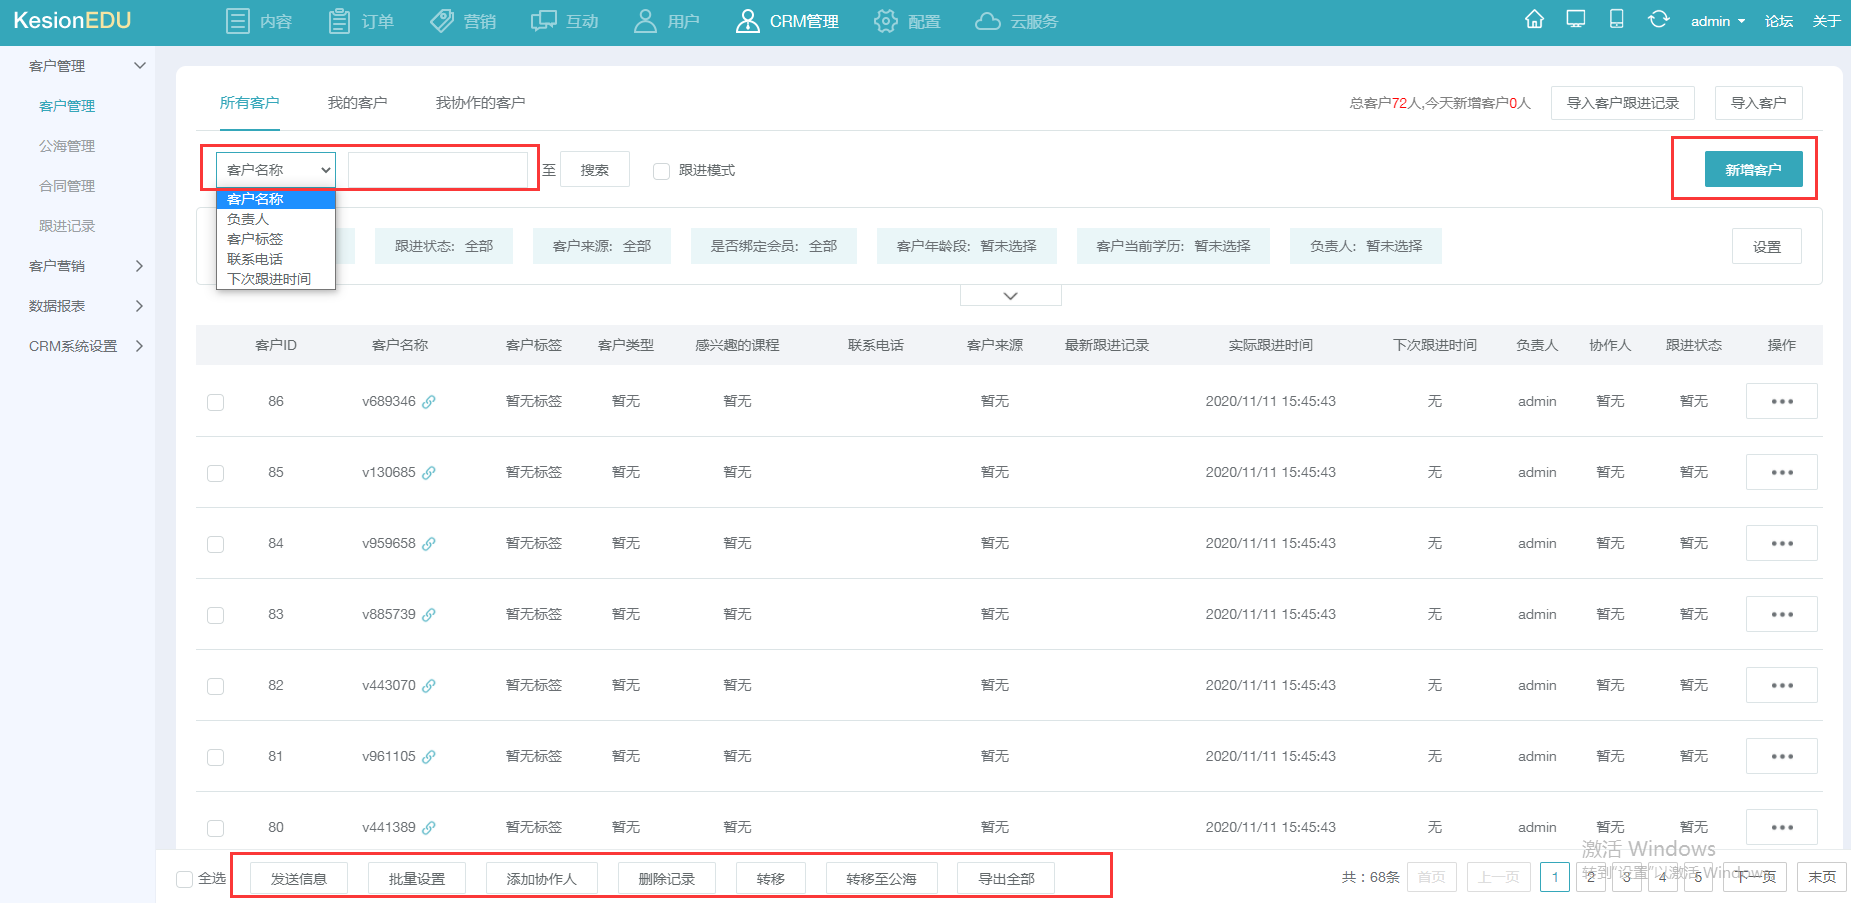The height and width of the screenshot is (903, 1851).
Task: Choose 负责人 in the dropdown list
Action: [x=276, y=219]
